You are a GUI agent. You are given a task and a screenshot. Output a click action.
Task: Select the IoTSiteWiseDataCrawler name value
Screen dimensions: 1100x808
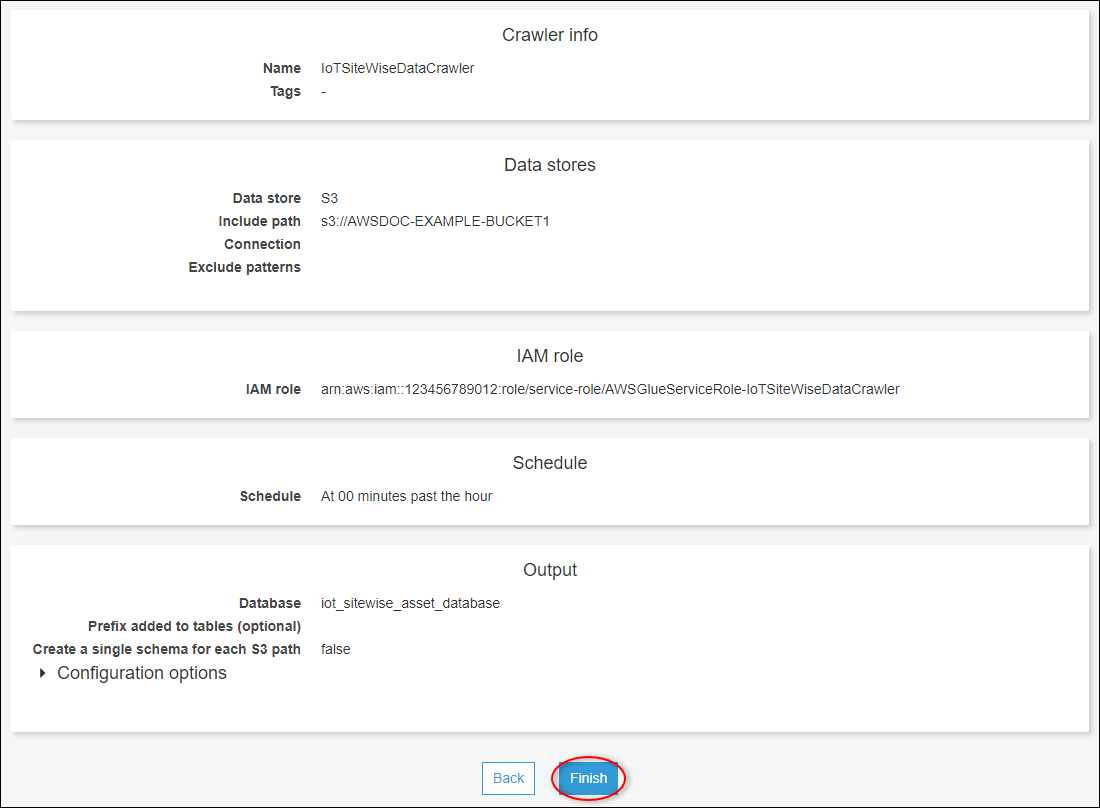coord(397,68)
